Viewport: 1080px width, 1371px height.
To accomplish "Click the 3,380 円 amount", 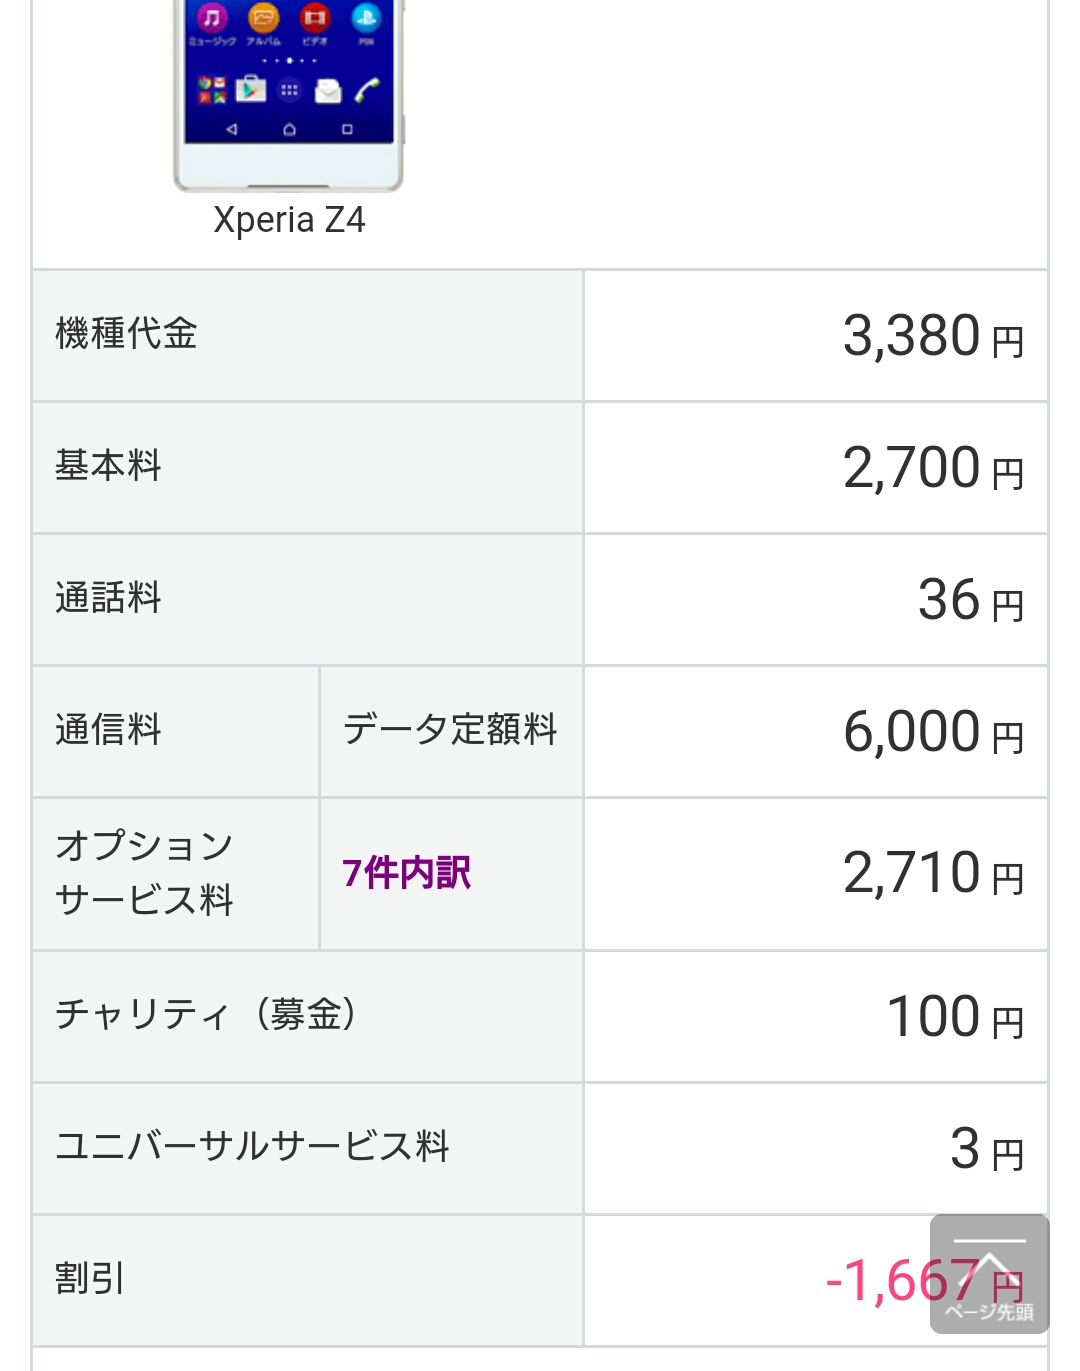I will [934, 336].
